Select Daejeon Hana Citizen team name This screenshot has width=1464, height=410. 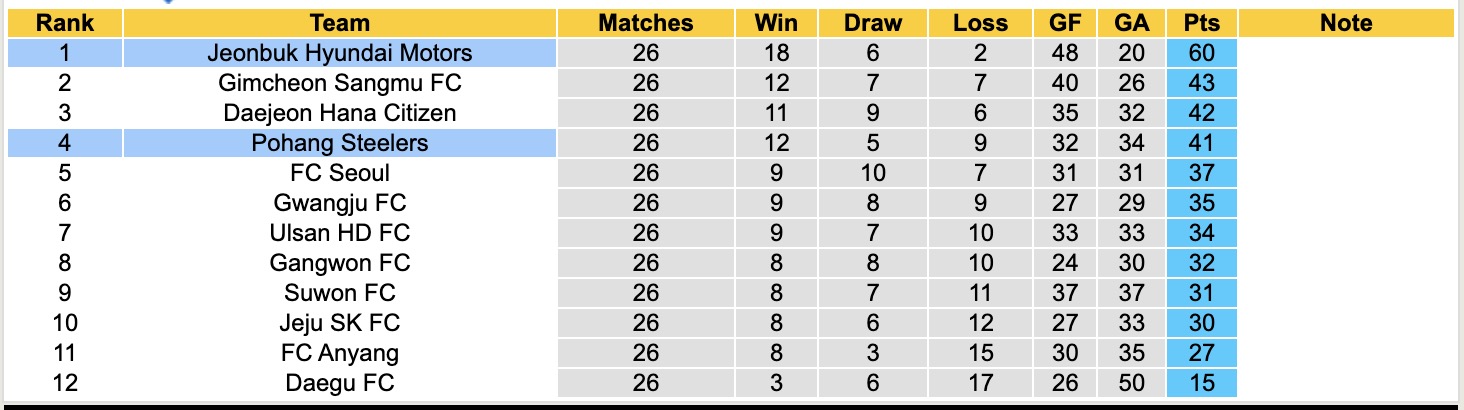[340, 113]
